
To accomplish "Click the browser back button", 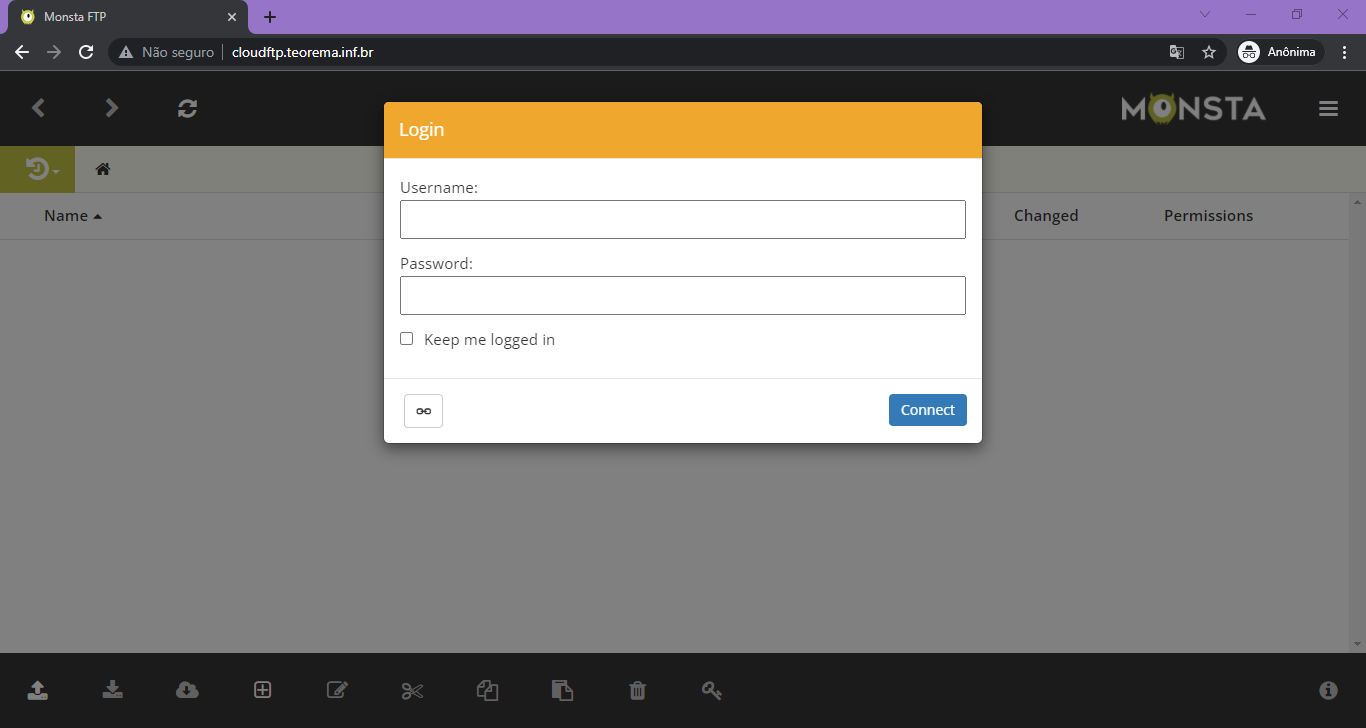I will click(x=22, y=52).
